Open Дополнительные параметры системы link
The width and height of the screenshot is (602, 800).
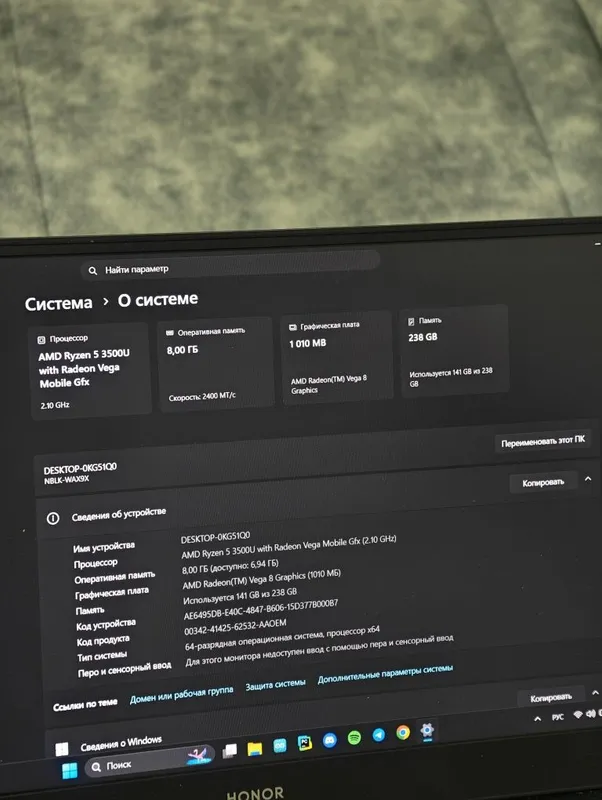[385, 674]
